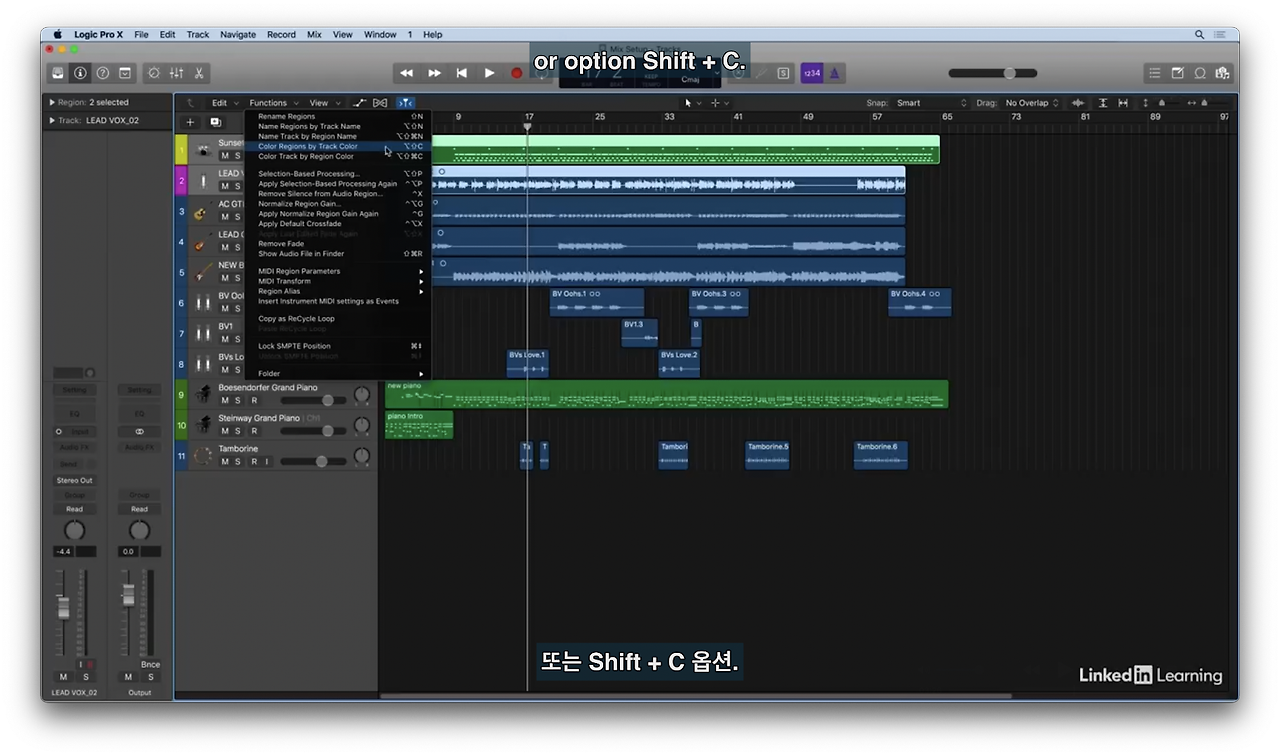The image size is (1280, 756).
Task: Fast forward the project
Action: point(434,73)
